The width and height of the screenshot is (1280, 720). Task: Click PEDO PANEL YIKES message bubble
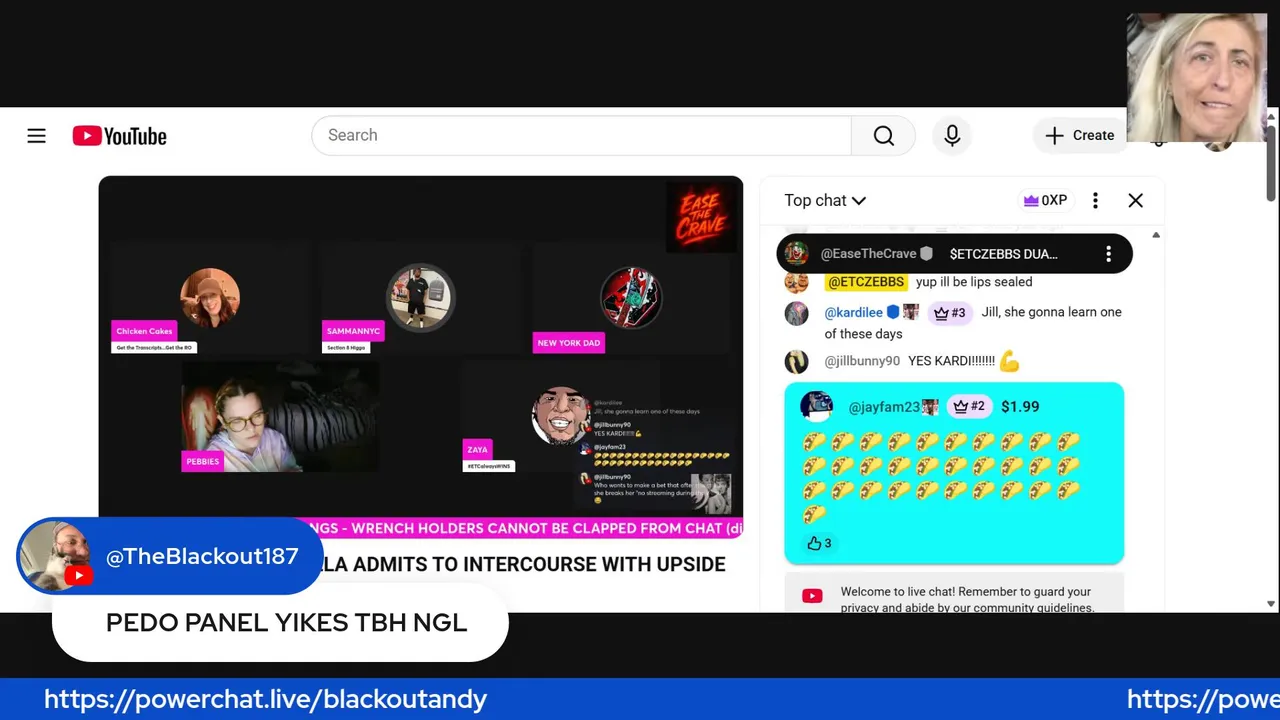[x=281, y=622]
